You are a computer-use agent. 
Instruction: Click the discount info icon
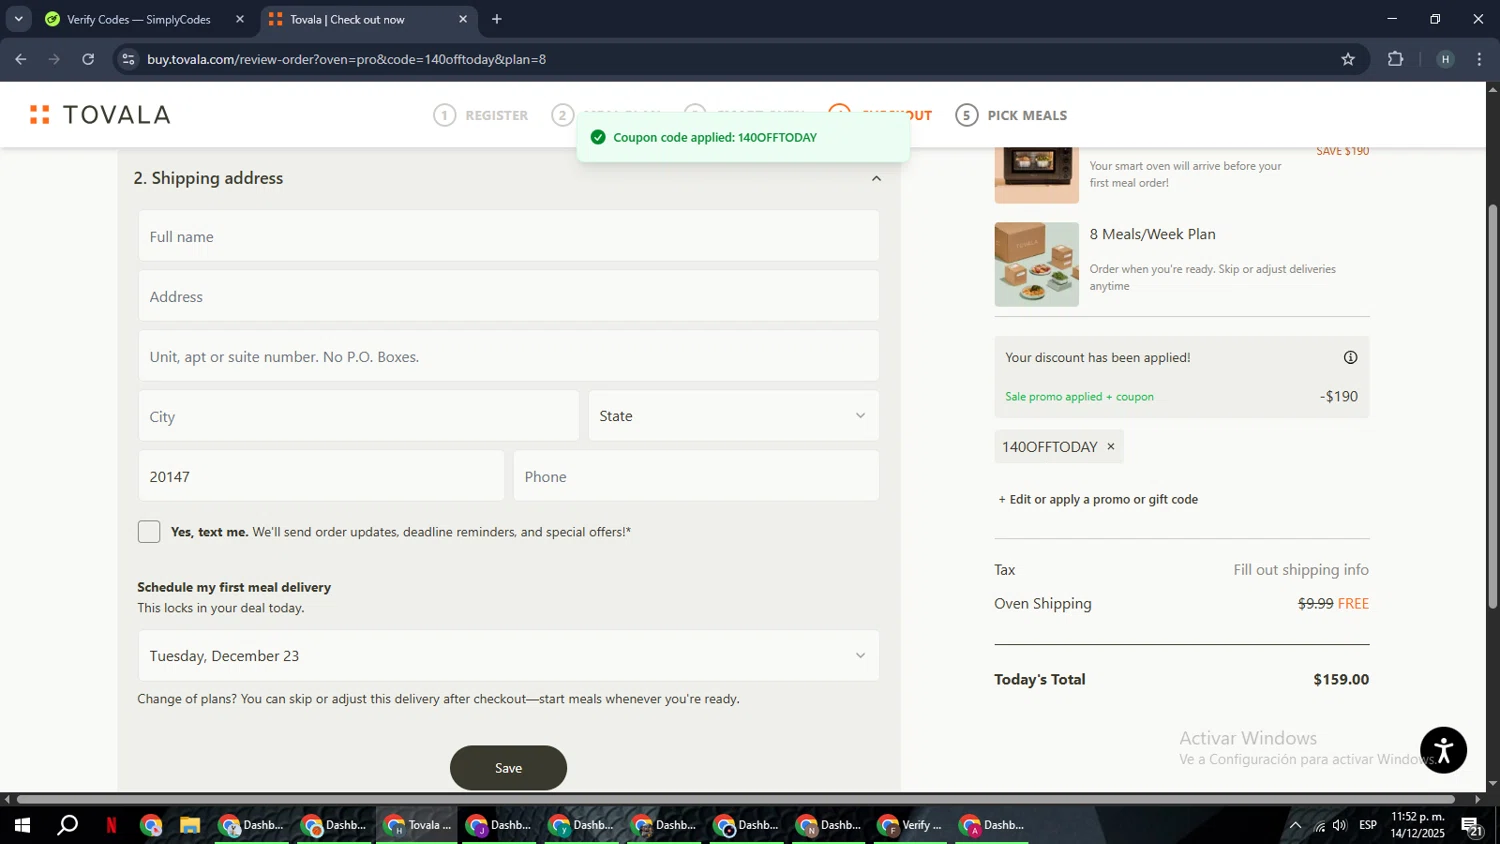click(x=1350, y=357)
